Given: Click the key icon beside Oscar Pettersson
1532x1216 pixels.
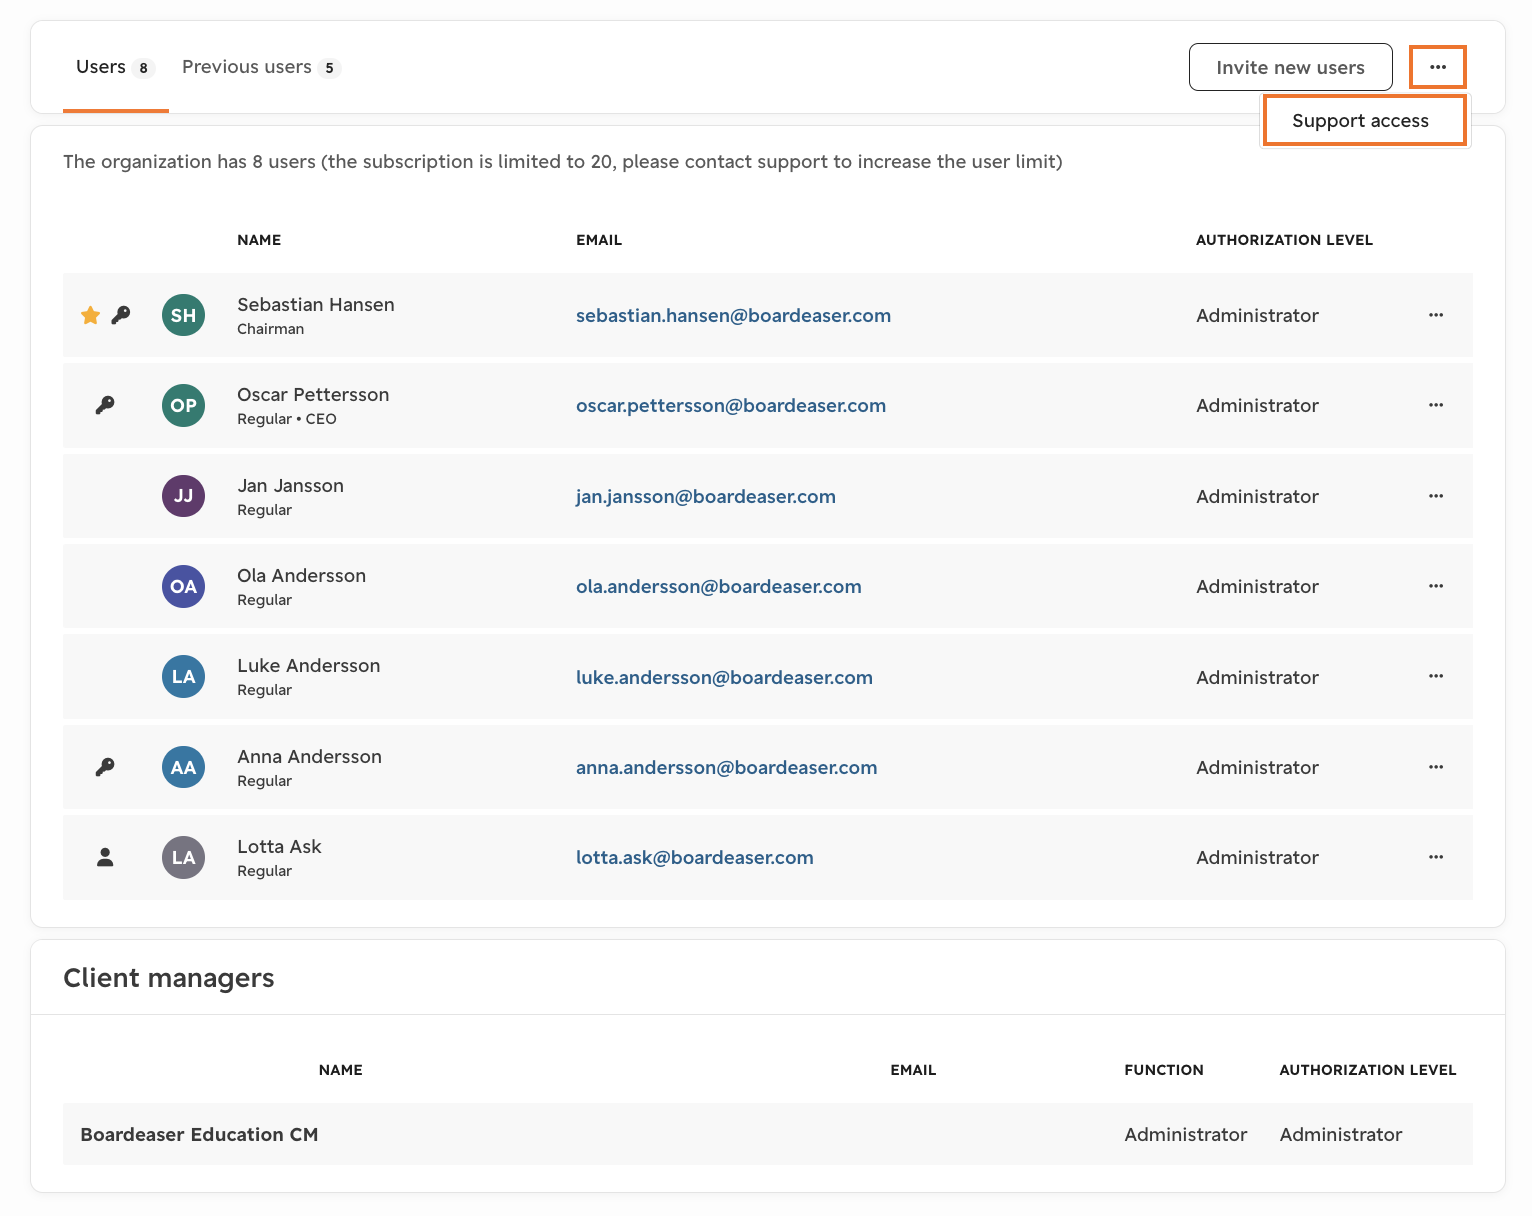Looking at the screenshot, I should click(x=105, y=405).
